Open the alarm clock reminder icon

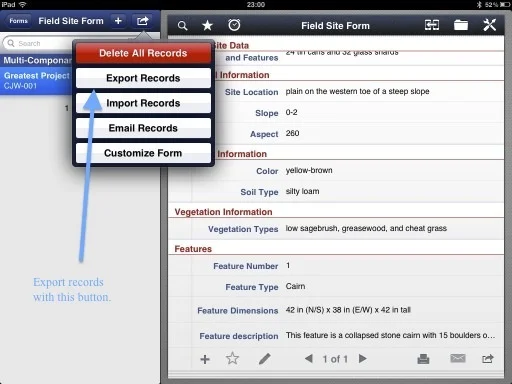pyautogui.click(x=234, y=25)
